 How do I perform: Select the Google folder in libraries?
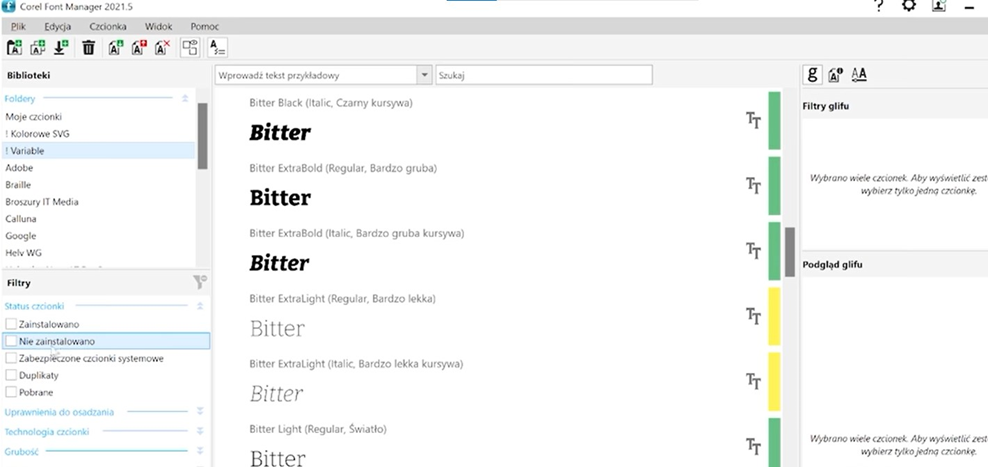[x=21, y=236]
